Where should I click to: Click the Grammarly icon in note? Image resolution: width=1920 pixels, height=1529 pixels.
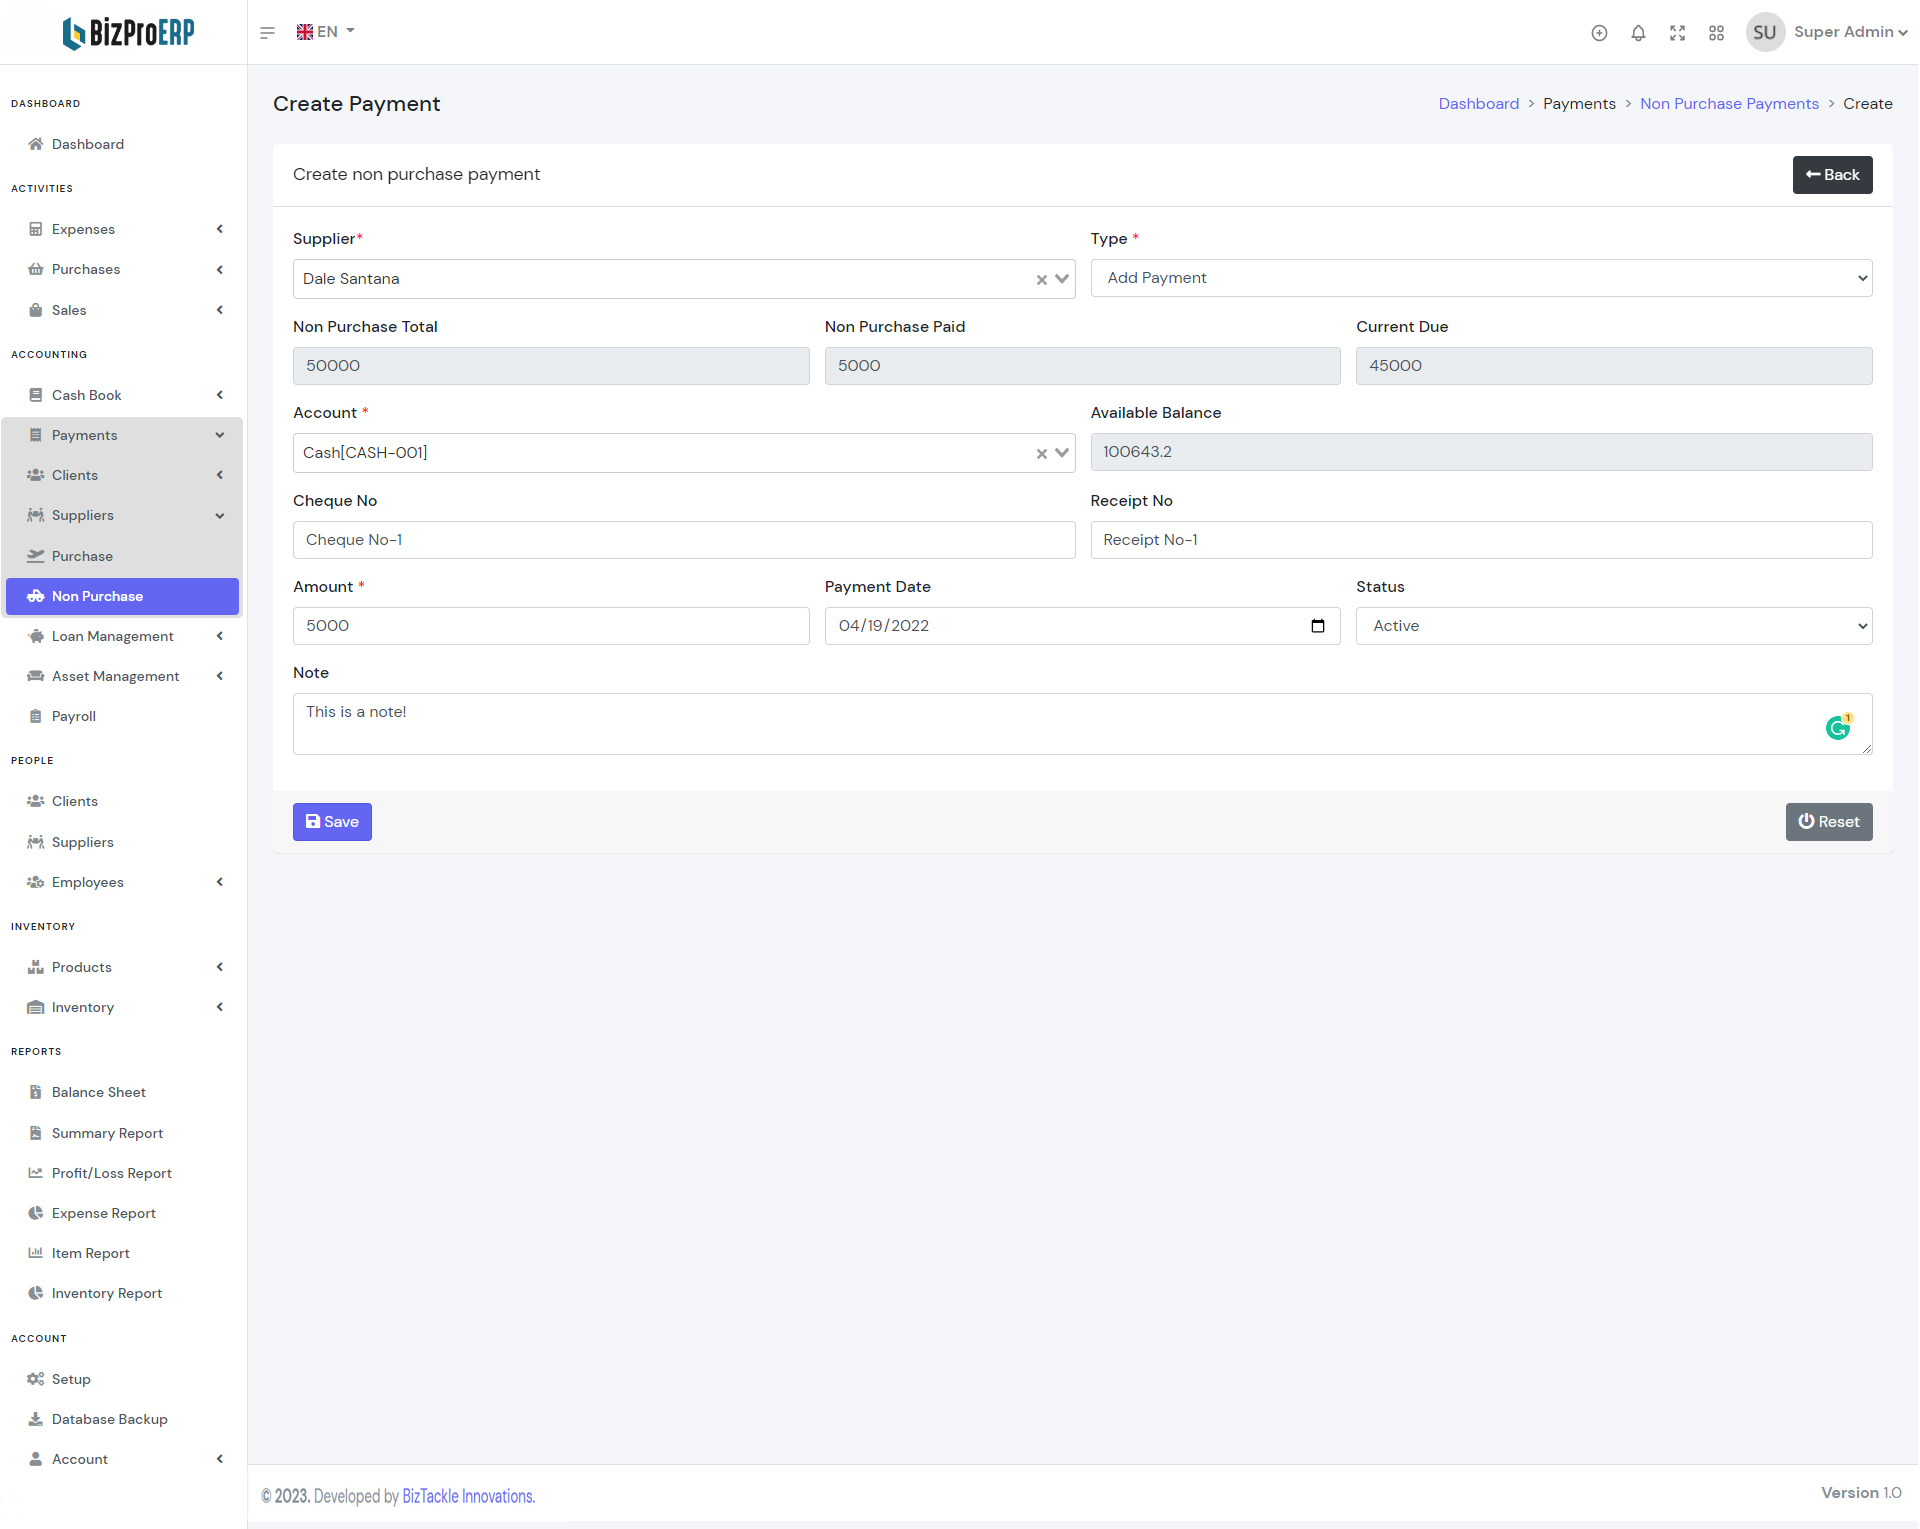1838,728
